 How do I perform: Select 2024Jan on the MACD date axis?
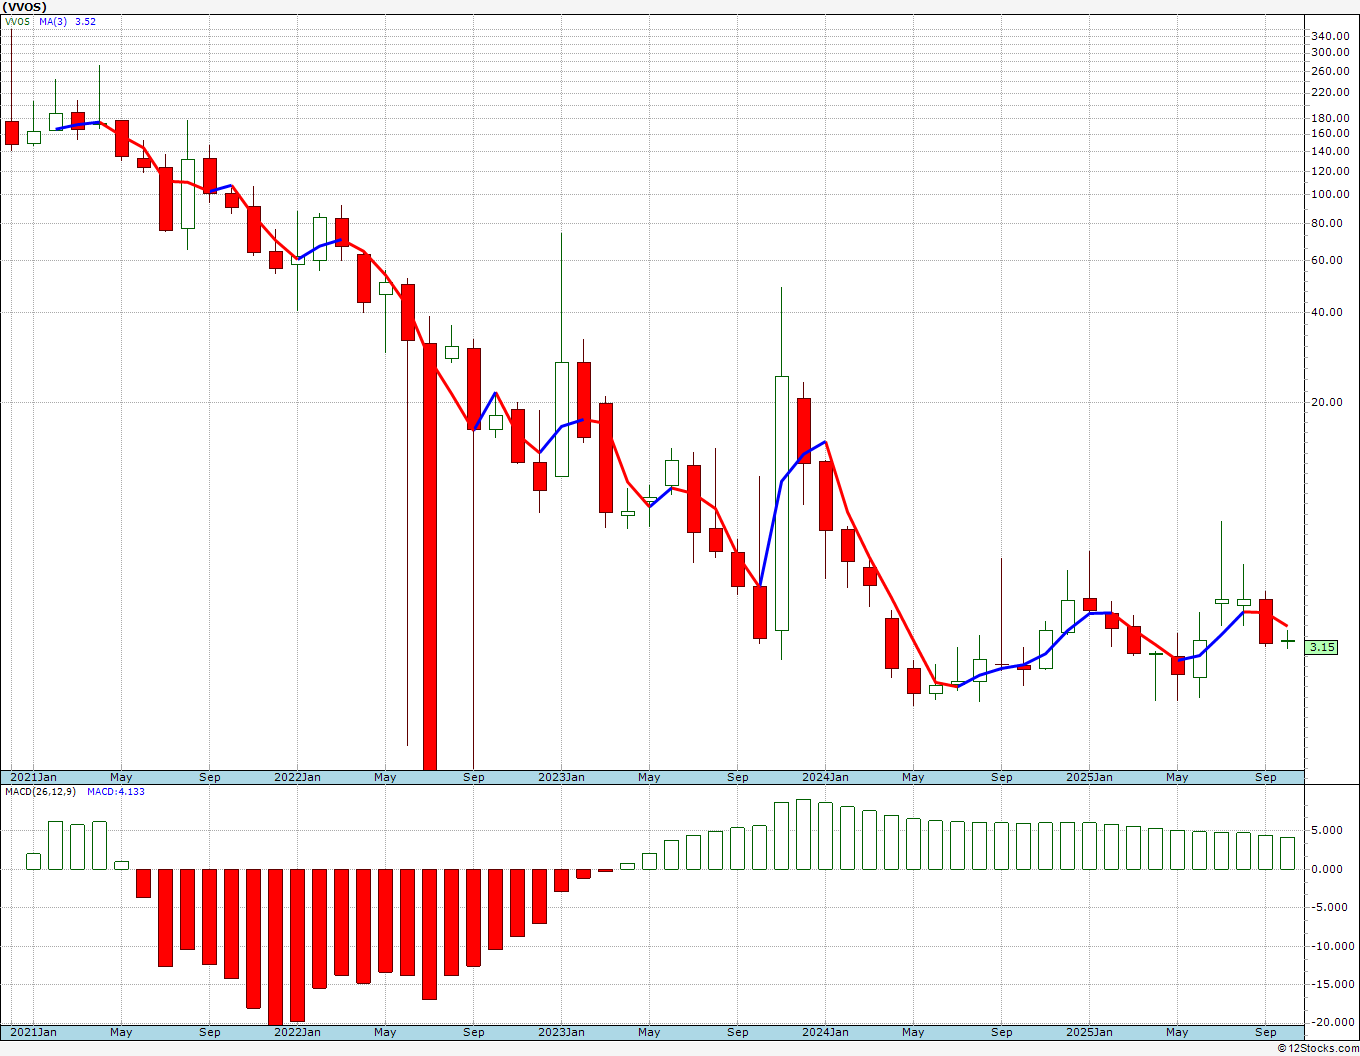tap(825, 1032)
